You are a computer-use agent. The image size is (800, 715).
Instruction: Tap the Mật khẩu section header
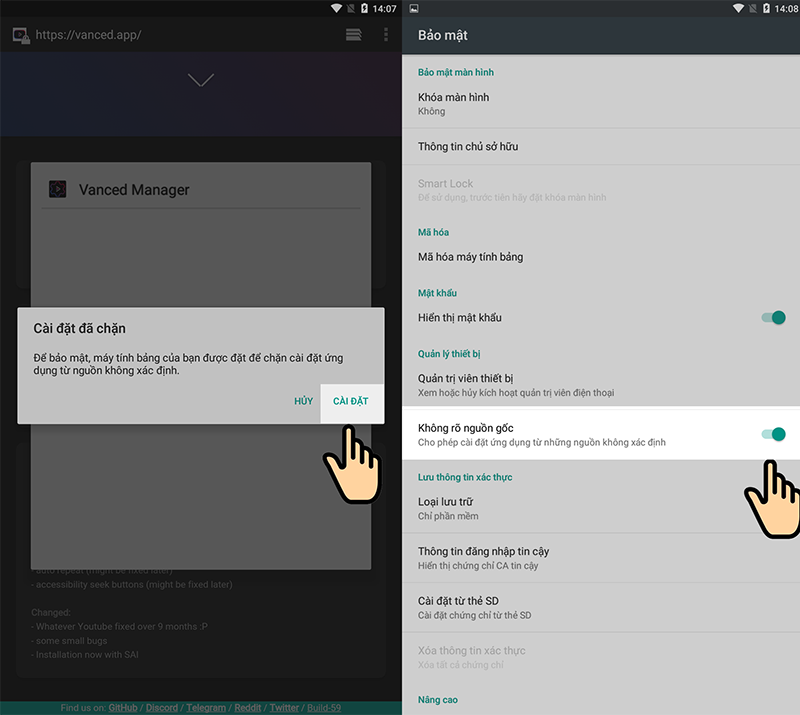pyautogui.click(x=437, y=293)
